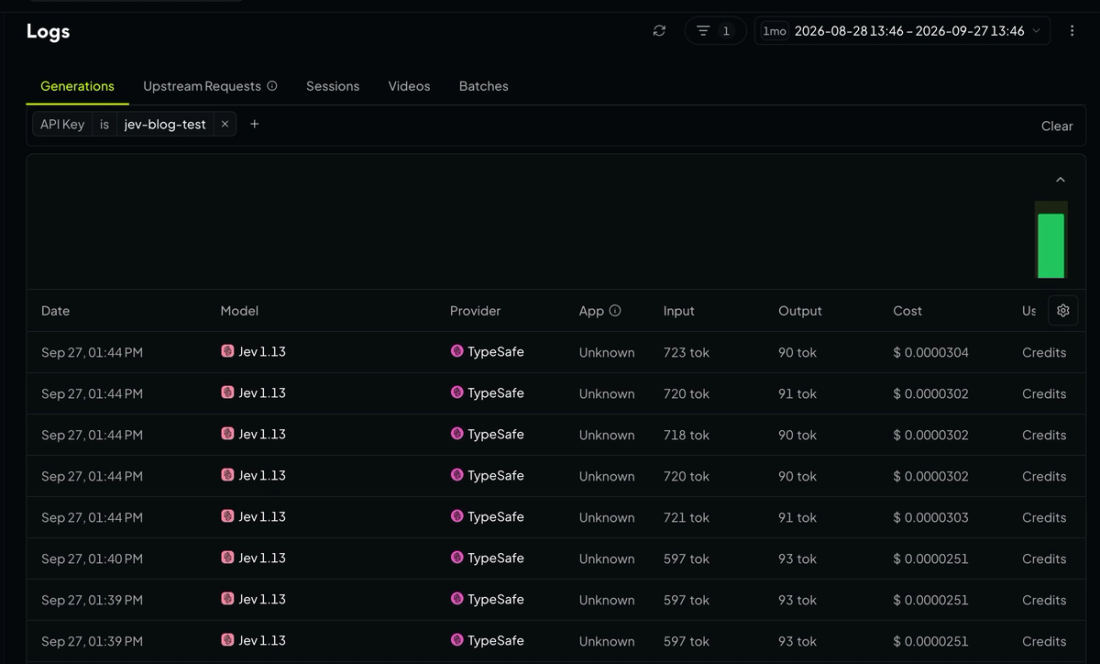Select the cost value $ 0.0000304

click(x=931, y=352)
